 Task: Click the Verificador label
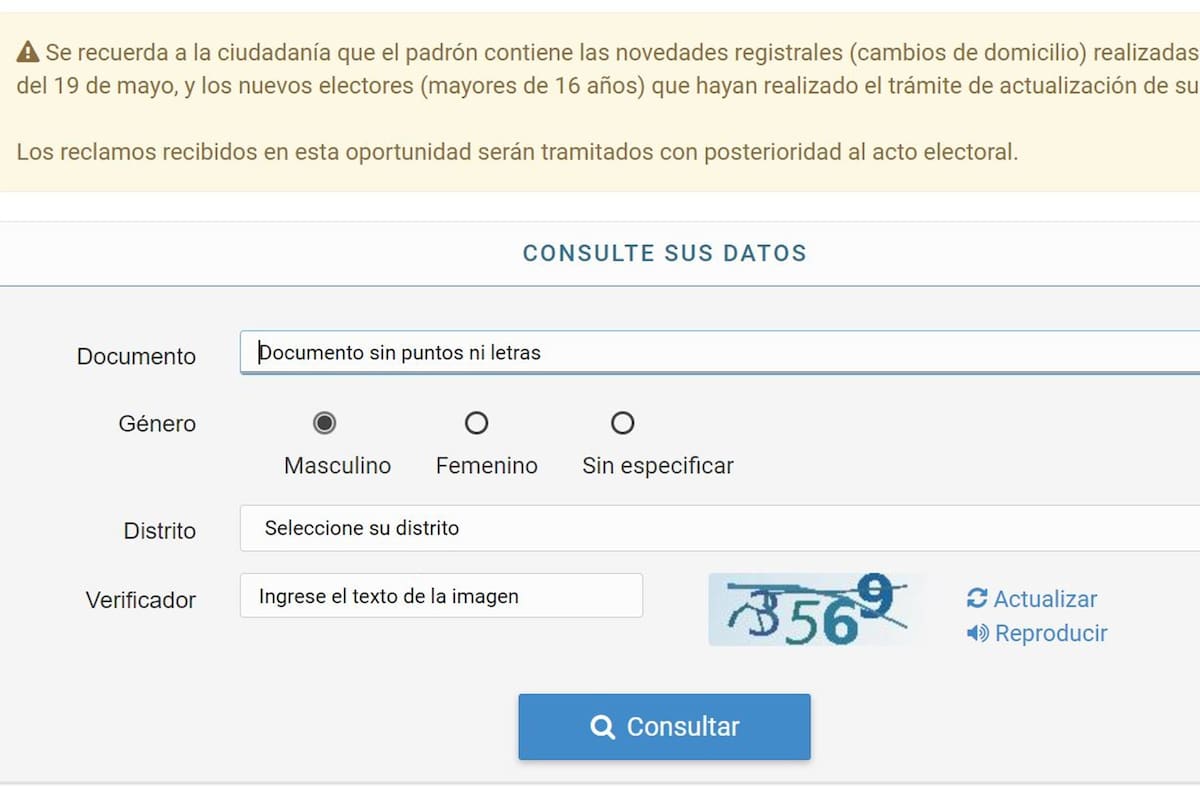[x=138, y=599]
